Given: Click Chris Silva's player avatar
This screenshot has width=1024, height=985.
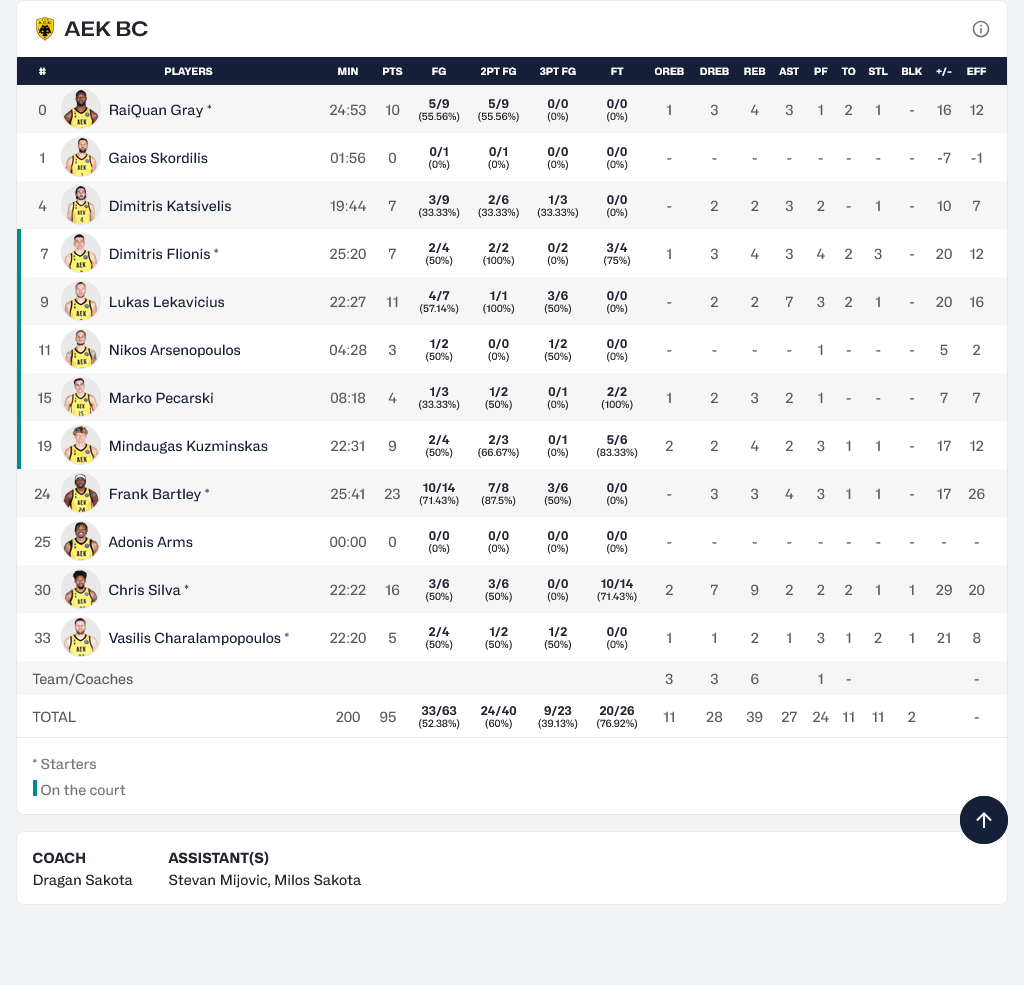Looking at the screenshot, I should pos(81,589).
